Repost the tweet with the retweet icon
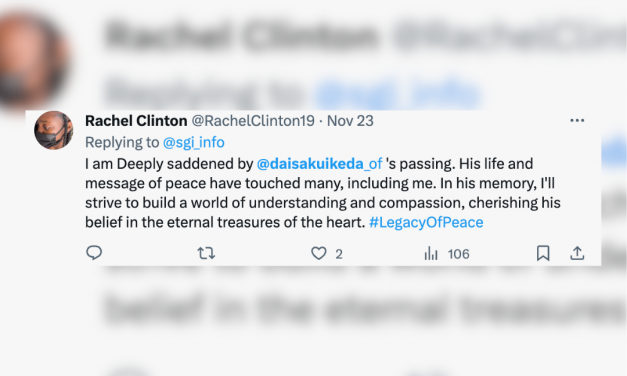The height and width of the screenshot is (376, 627). point(206,253)
